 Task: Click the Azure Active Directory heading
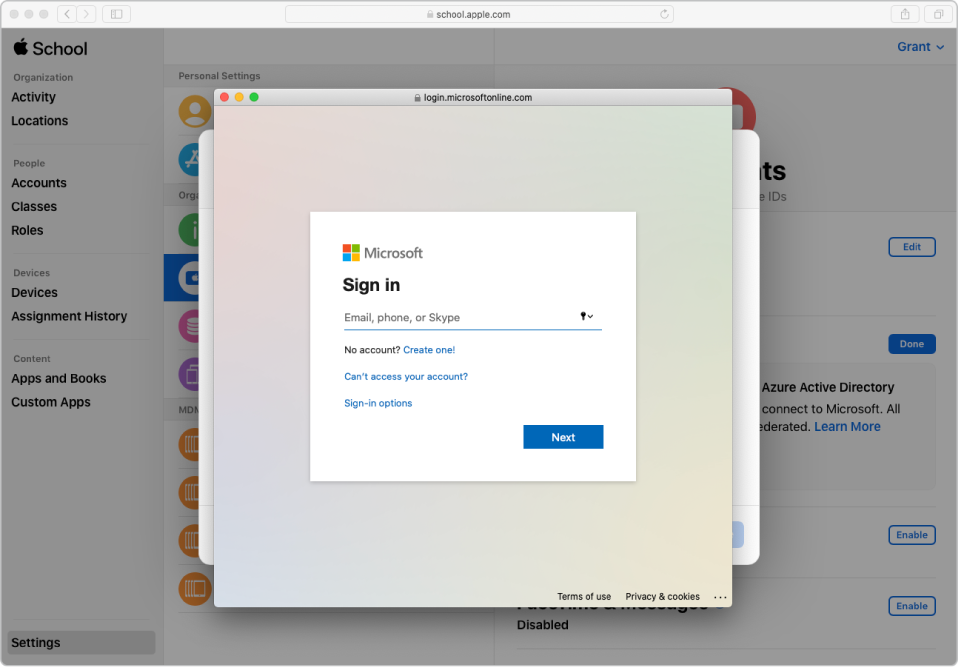830,388
